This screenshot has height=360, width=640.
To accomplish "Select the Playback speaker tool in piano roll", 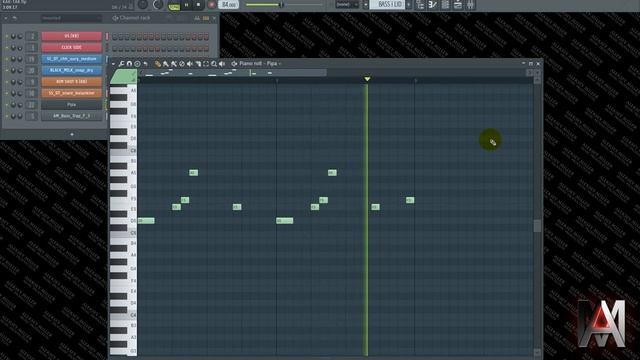I will (x=222, y=64).
